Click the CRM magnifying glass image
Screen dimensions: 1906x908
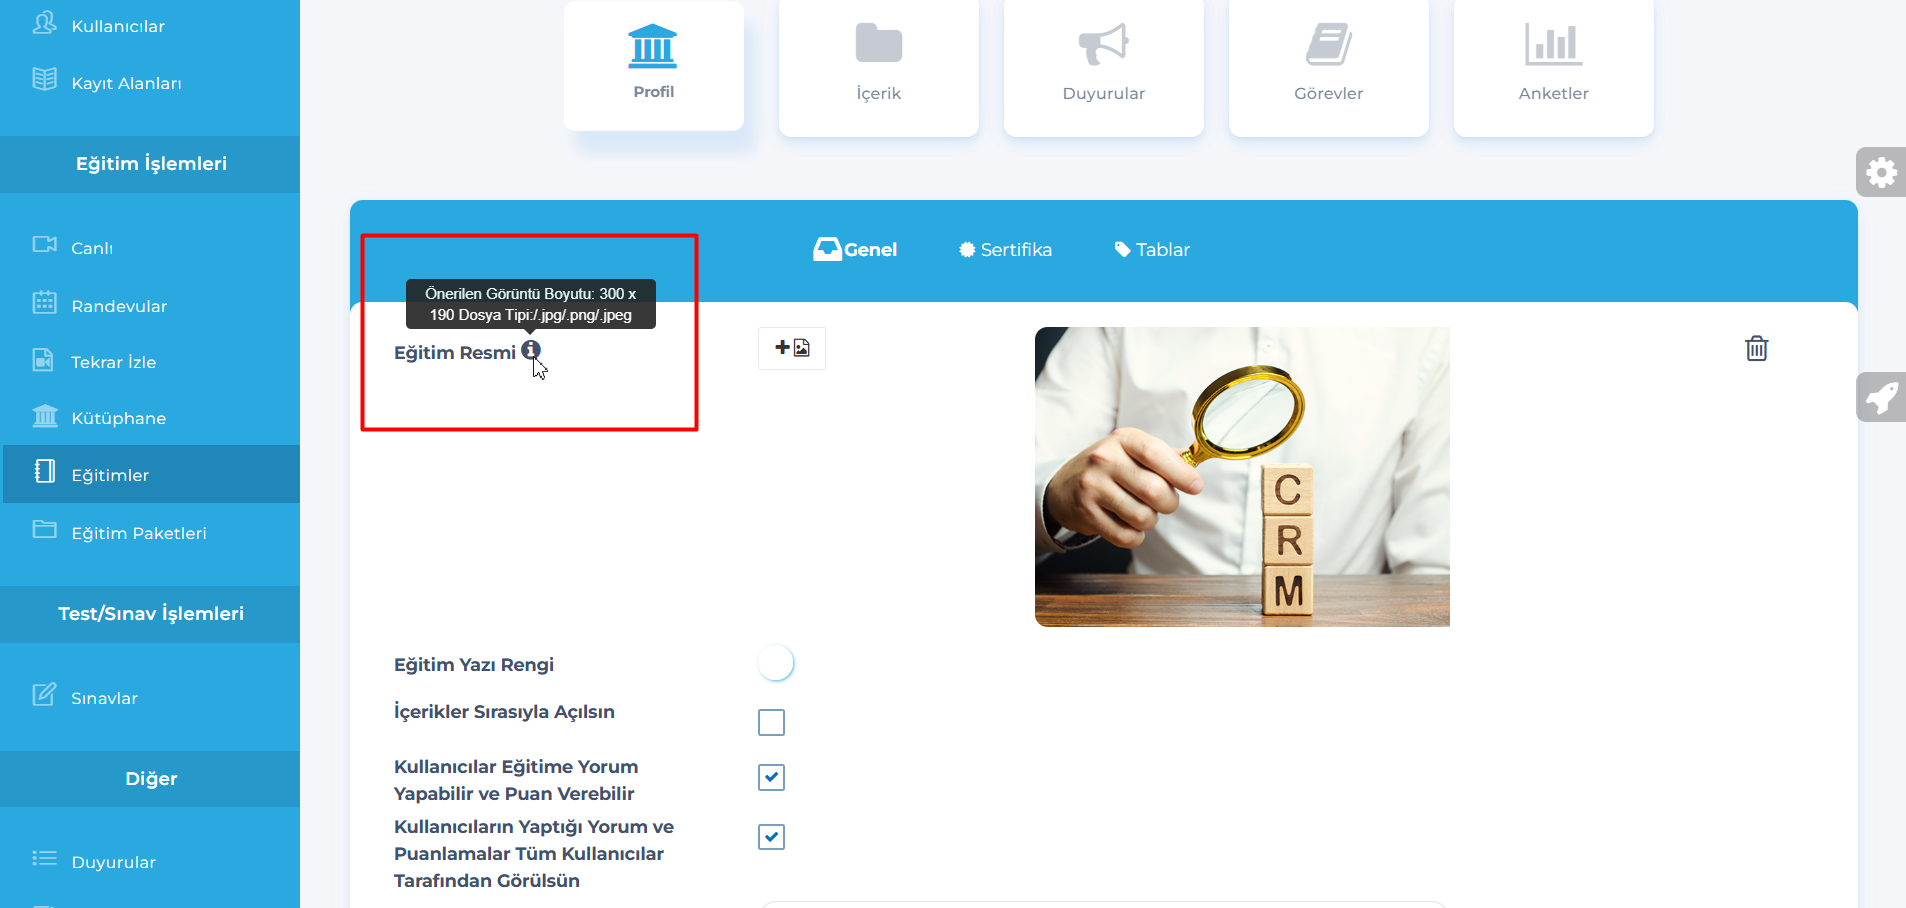1242,477
